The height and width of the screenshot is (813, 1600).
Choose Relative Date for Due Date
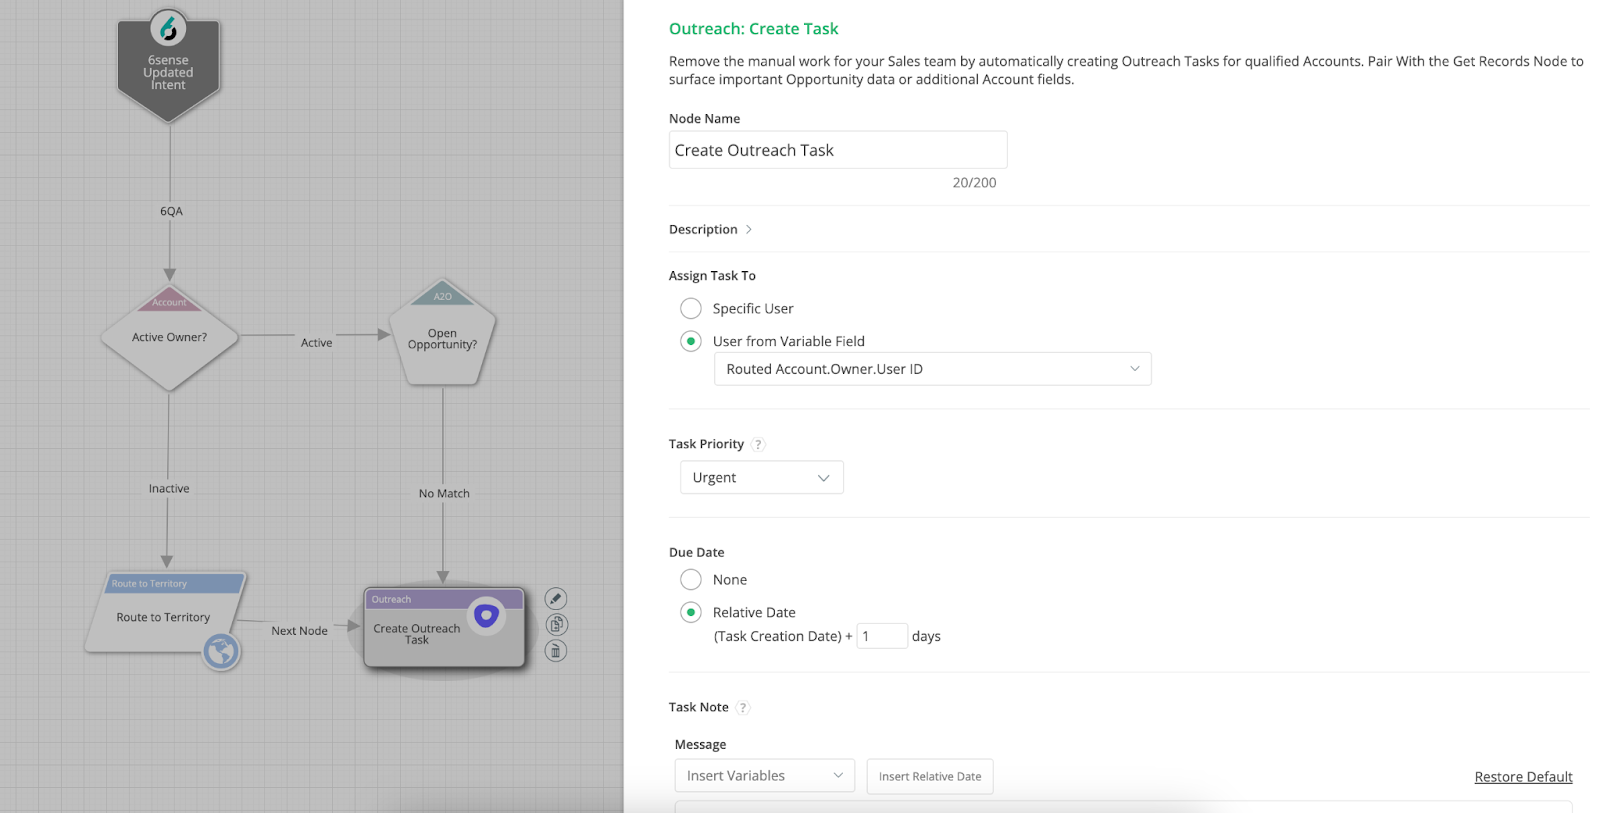(x=691, y=612)
